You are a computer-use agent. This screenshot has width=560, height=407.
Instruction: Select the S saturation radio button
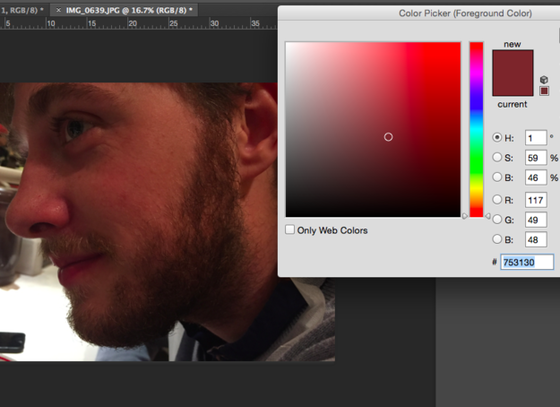coord(497,157)
